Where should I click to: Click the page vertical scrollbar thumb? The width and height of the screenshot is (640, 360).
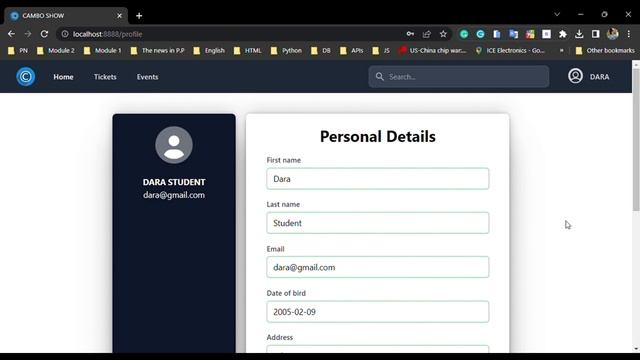(x=636, y=140)
